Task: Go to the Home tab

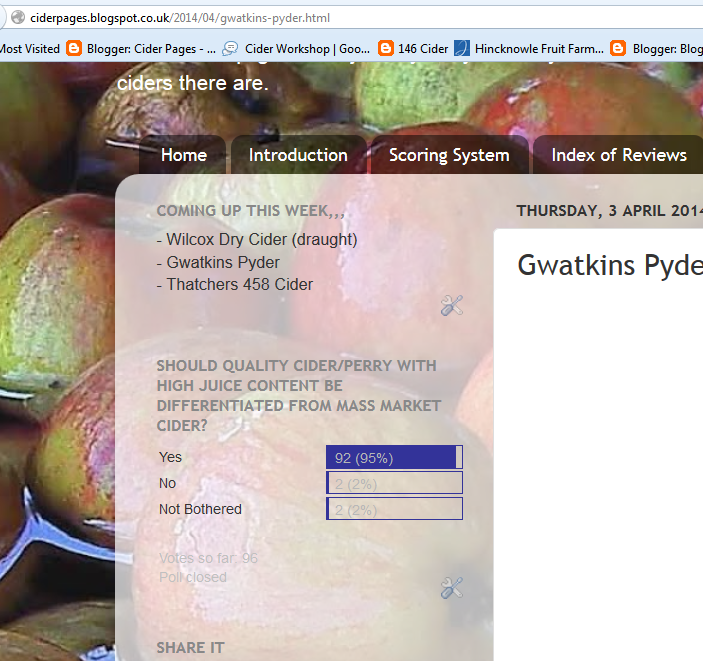Action: click(x=184, y=155)
